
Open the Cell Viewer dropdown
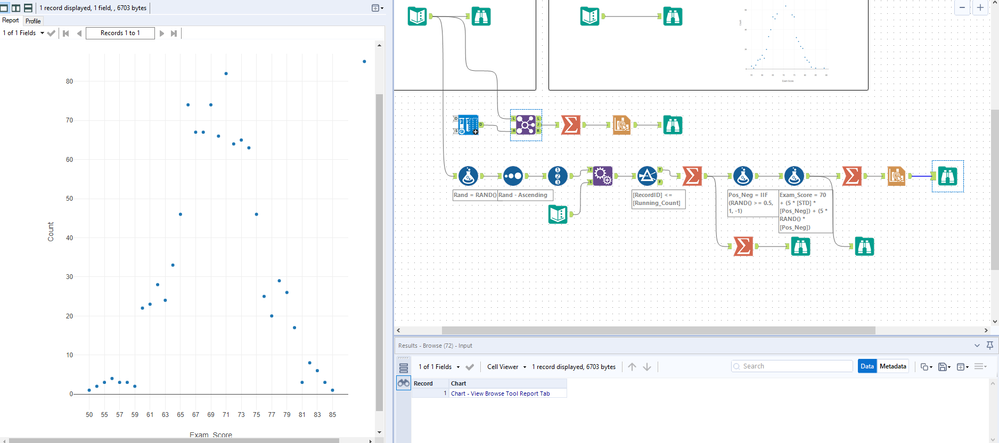click(507, 367)
